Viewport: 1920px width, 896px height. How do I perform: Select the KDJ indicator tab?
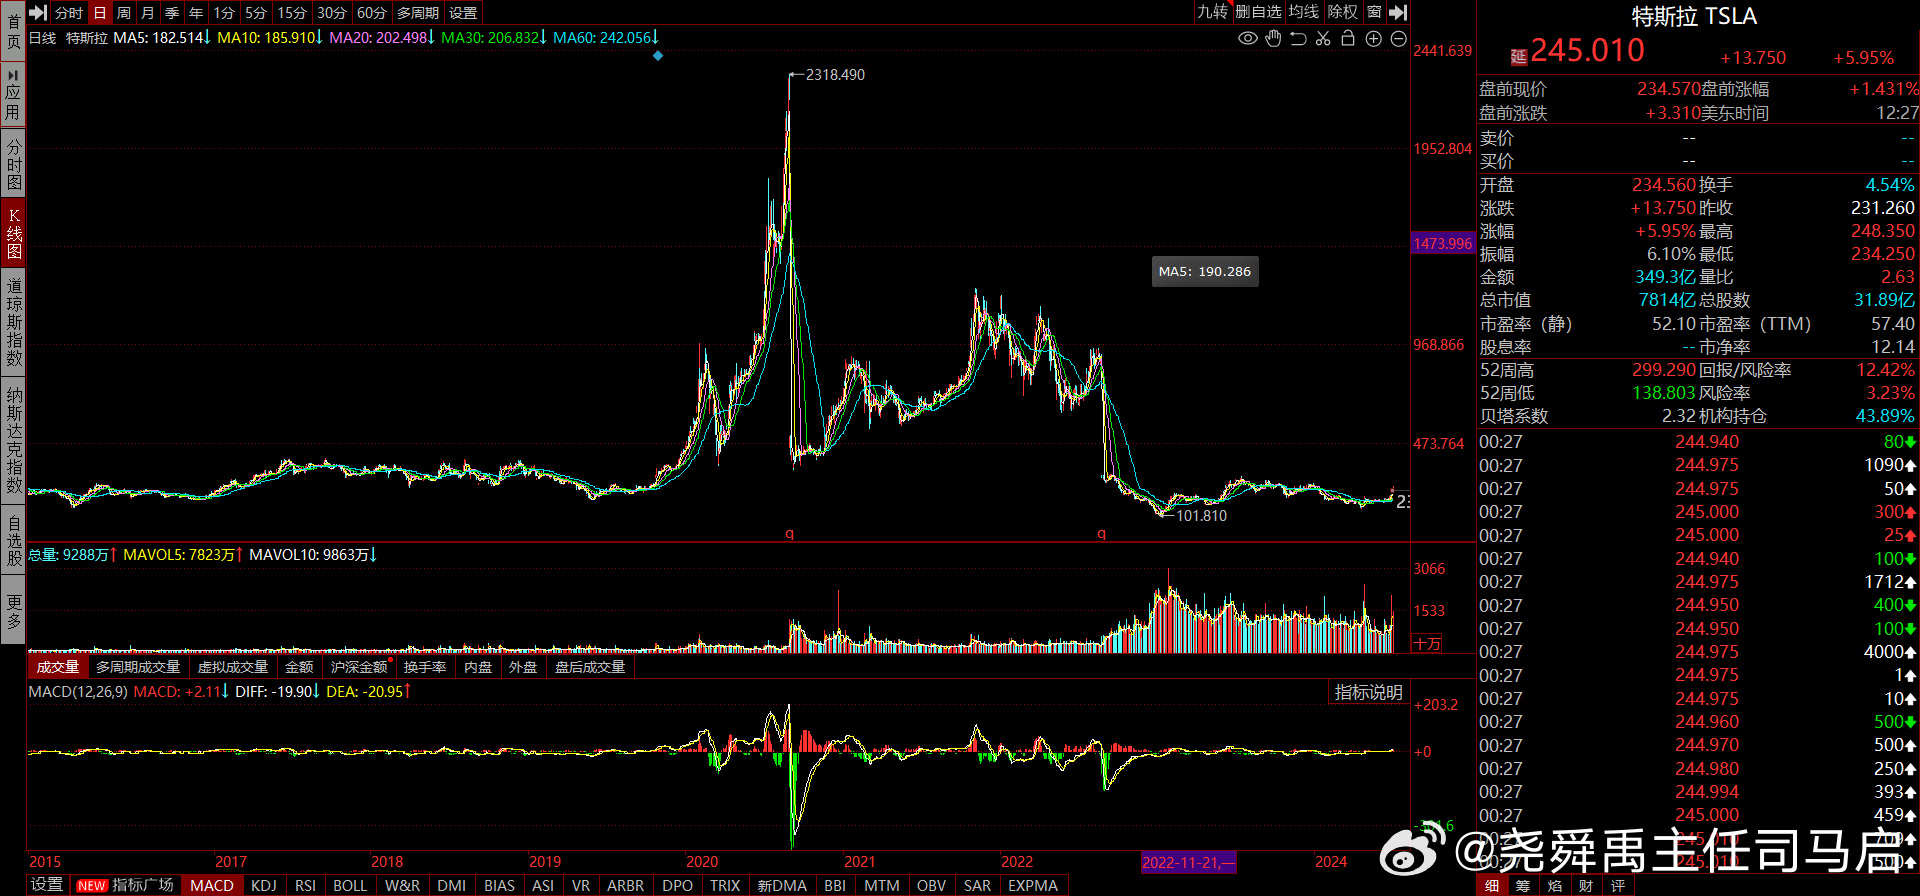(x=264, y=886)
